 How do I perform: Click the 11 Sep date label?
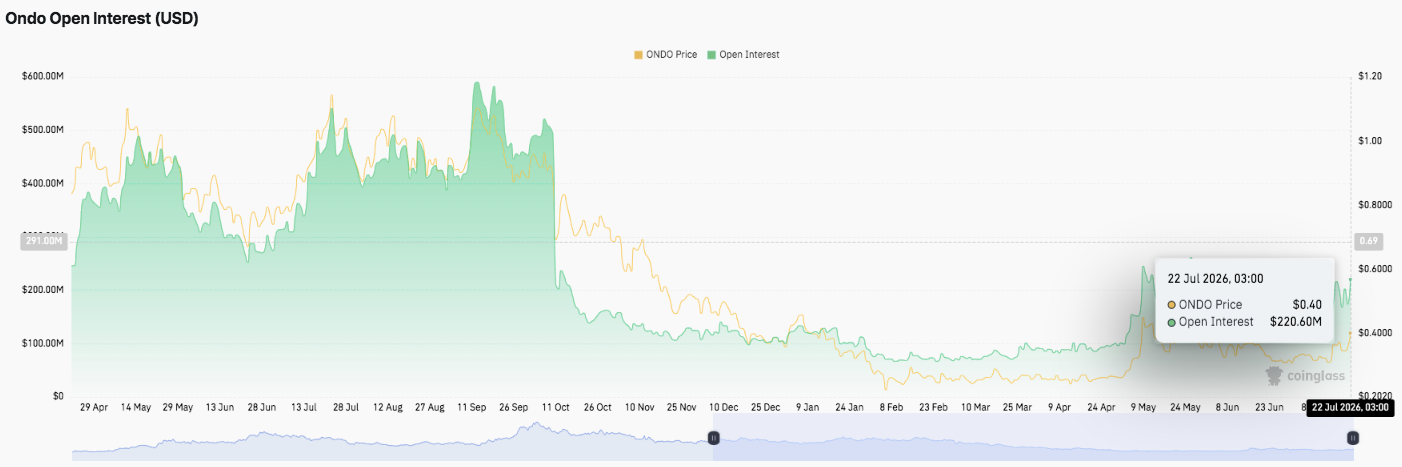point(472,408)
